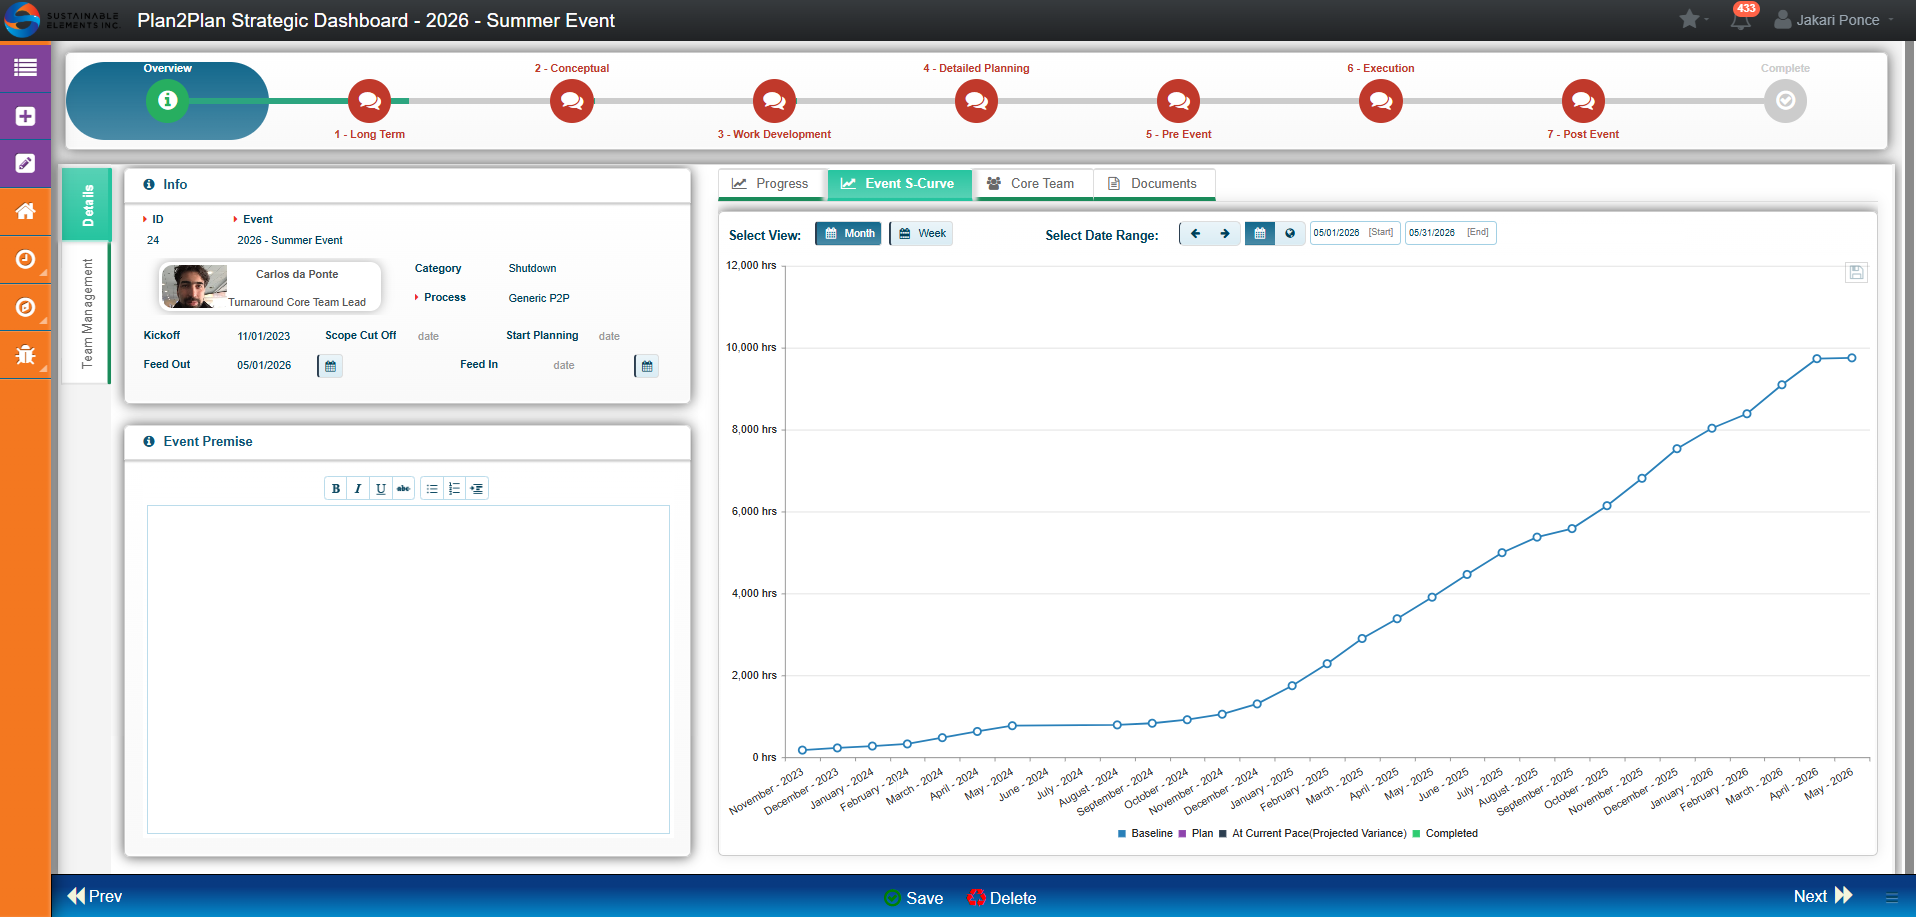Screen dimensions: 1916x917
Task: Click the Kickoff date 11/01/2023
Action: click(x=264, y=336)
